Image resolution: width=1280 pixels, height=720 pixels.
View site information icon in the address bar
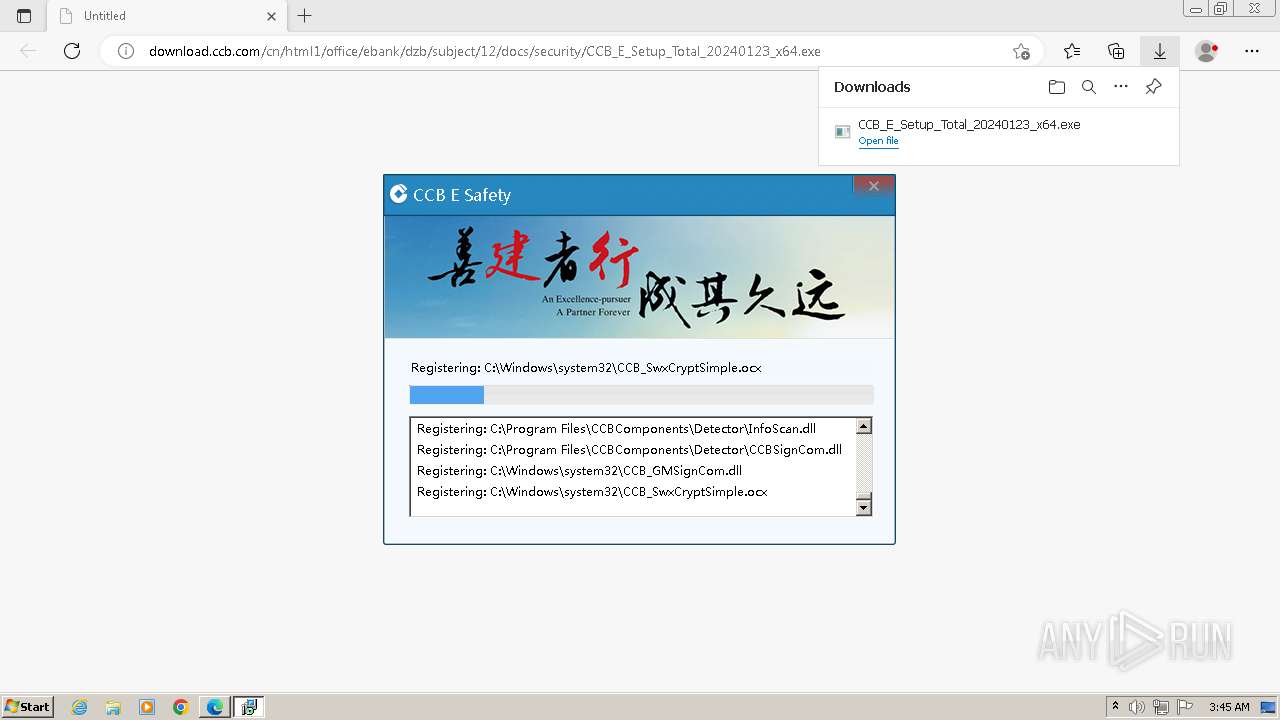tap(126, 51)
